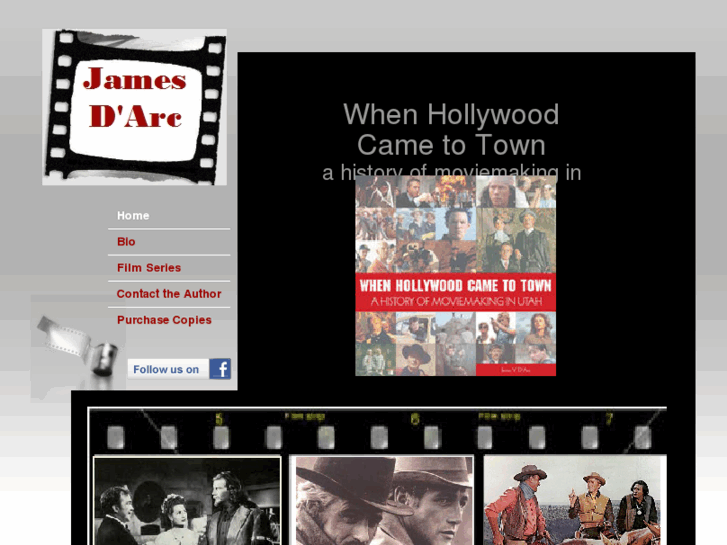Open Purchase Copies page

pyautogui.click(x=164, y=320)
